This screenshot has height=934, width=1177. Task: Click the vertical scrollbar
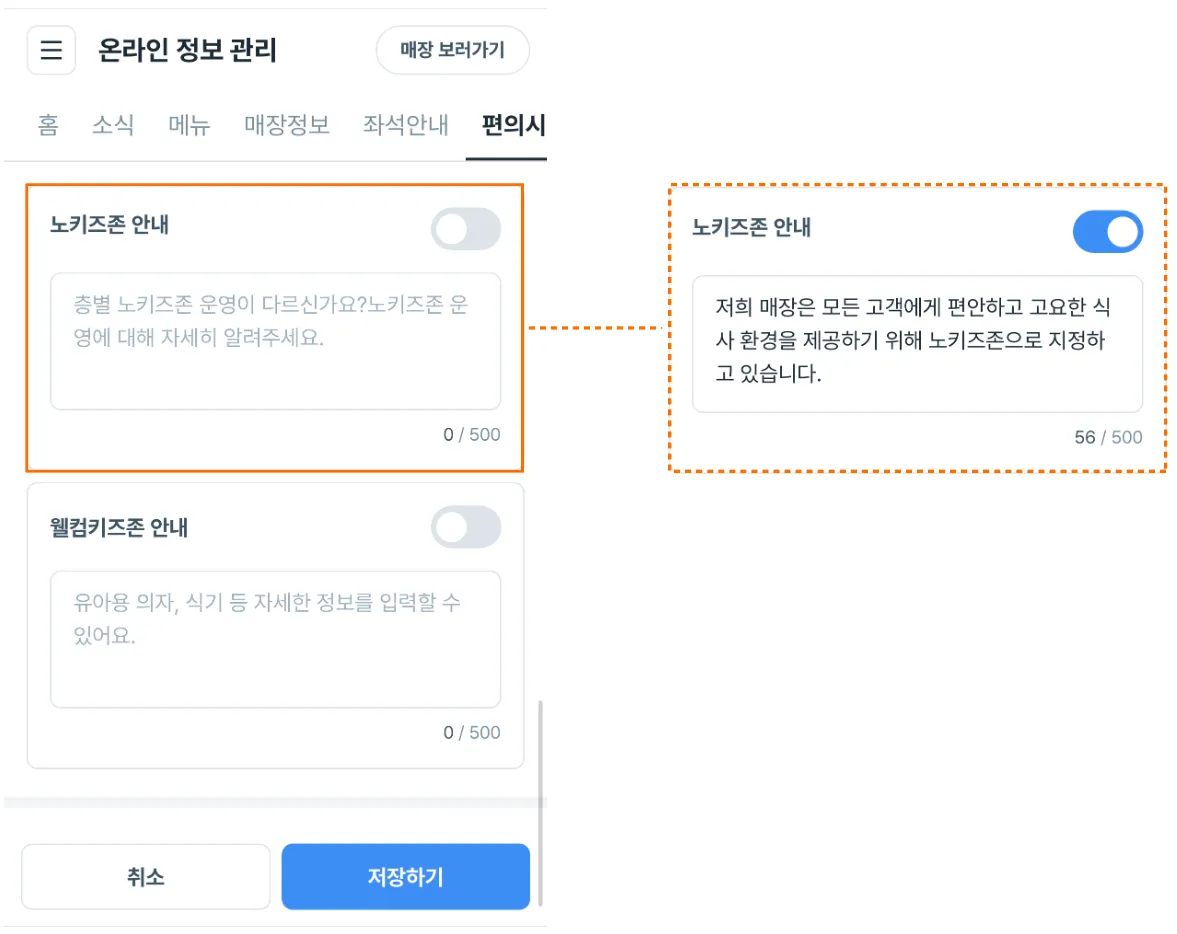[540, 803]
